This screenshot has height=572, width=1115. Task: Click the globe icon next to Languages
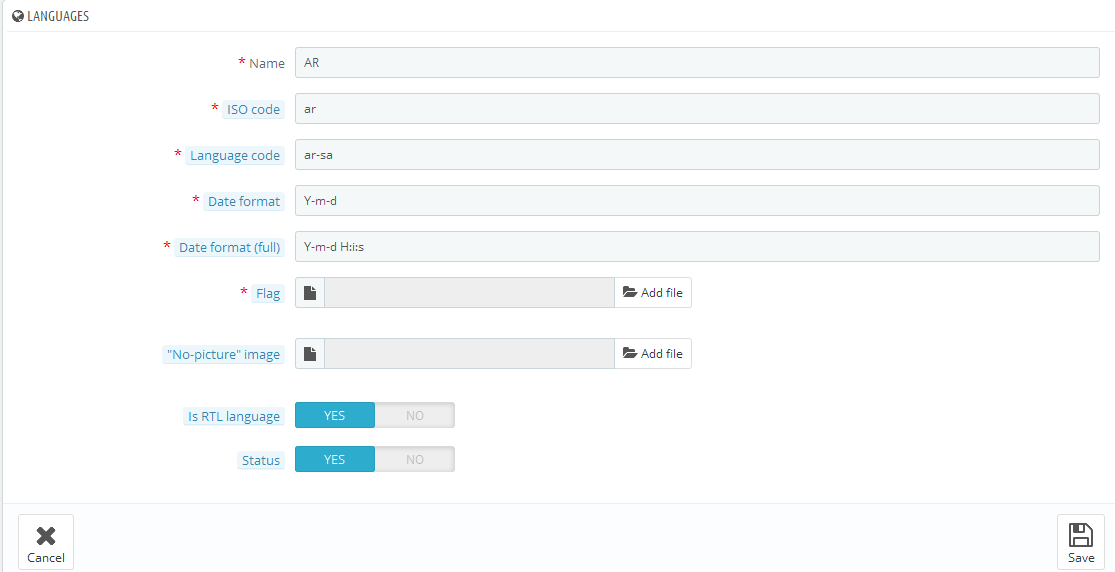pyautogui.click(x=18, y=16)
